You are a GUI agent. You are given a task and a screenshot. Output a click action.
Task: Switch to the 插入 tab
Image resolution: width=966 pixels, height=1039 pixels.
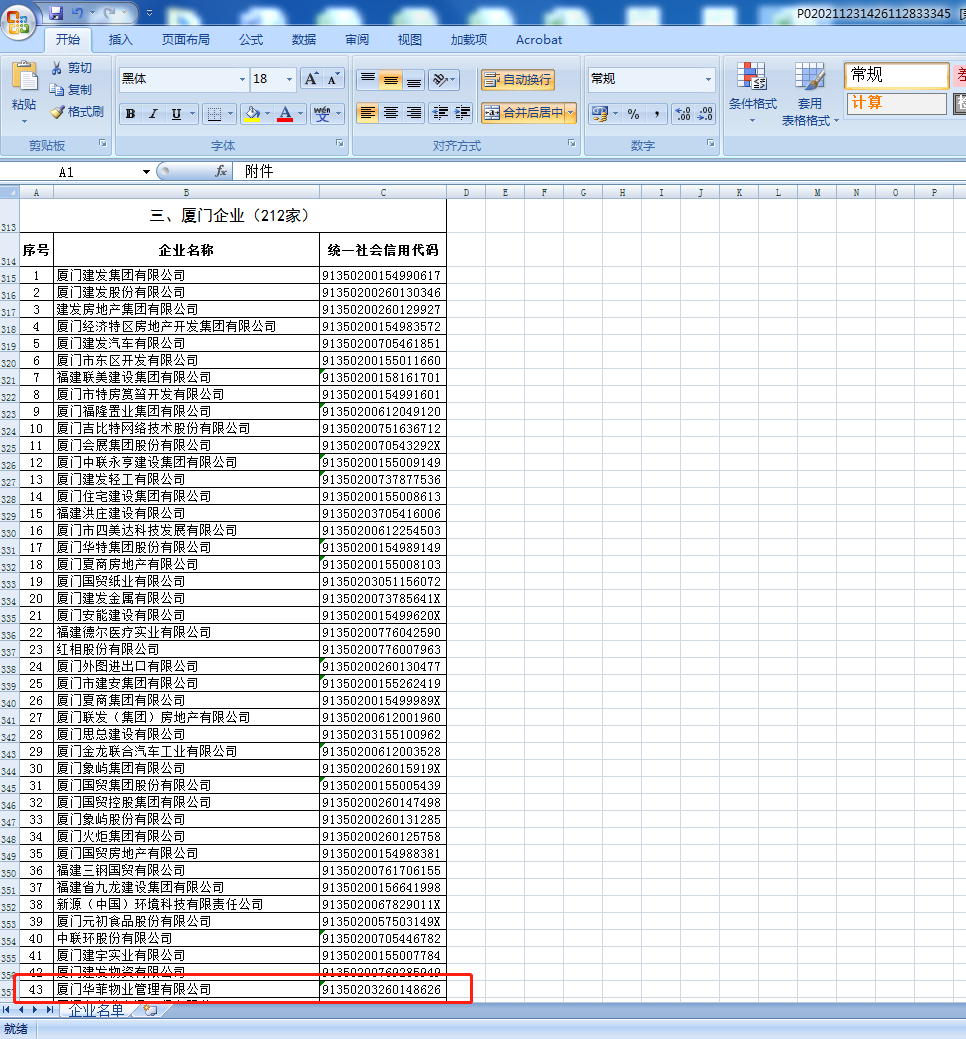pyautogui.click(x=121, y=40)
